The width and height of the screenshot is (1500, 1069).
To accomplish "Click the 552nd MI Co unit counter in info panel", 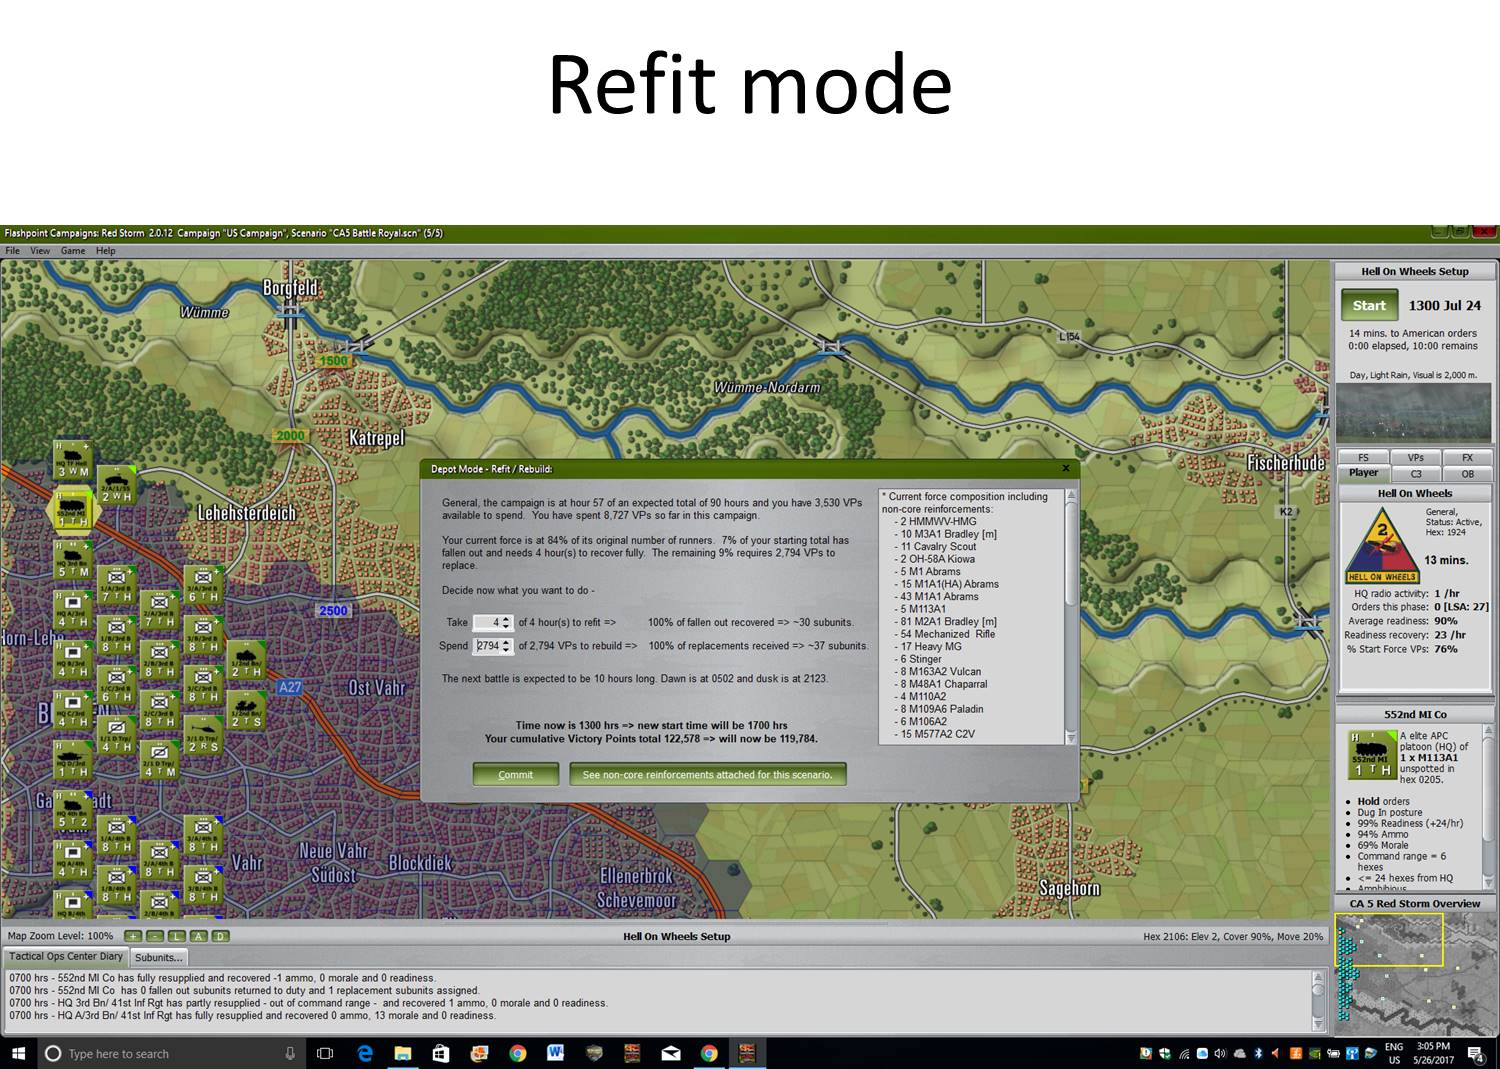I will click(1371, 755).
